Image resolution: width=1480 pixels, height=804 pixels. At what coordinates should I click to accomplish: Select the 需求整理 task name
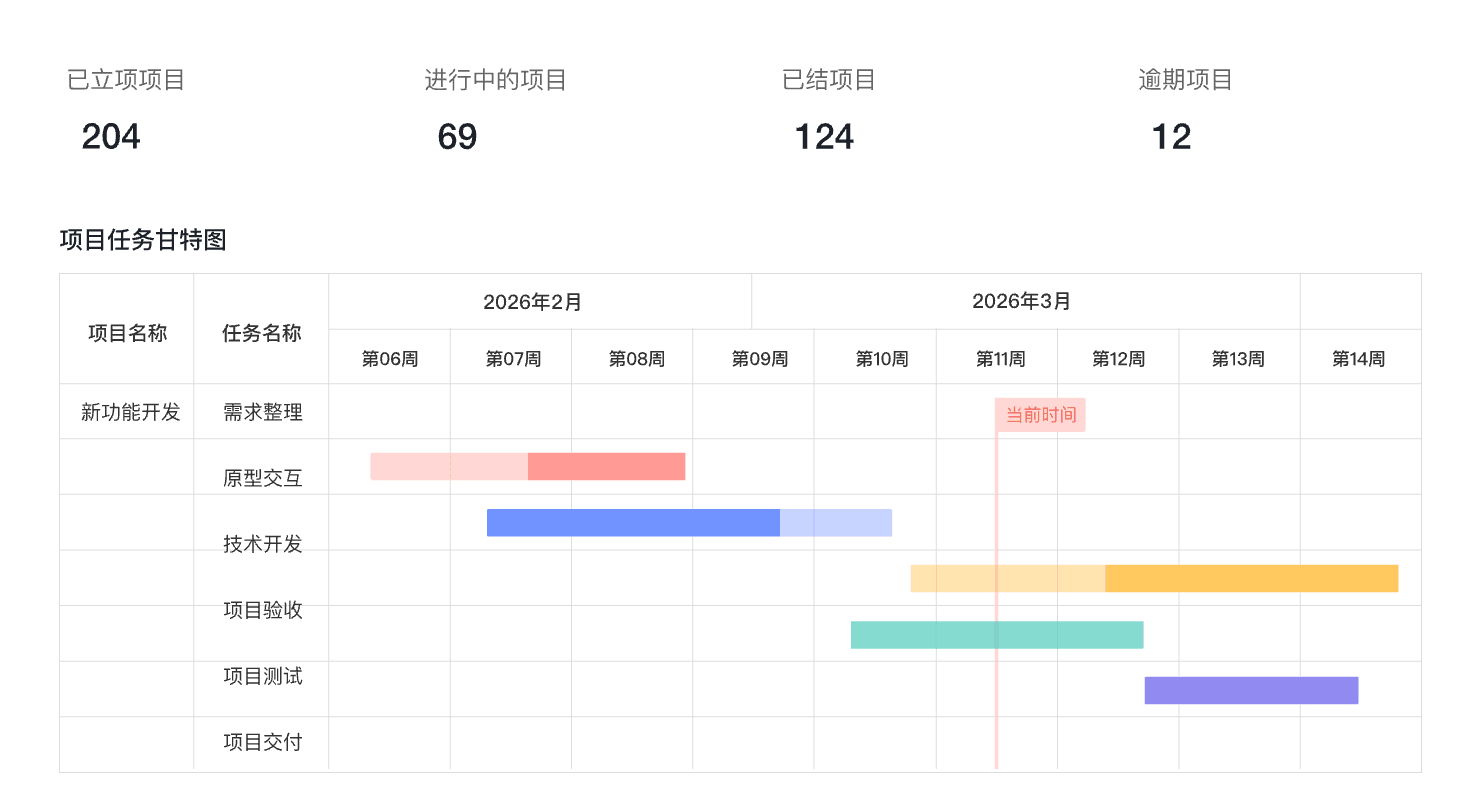pos(262,412)
